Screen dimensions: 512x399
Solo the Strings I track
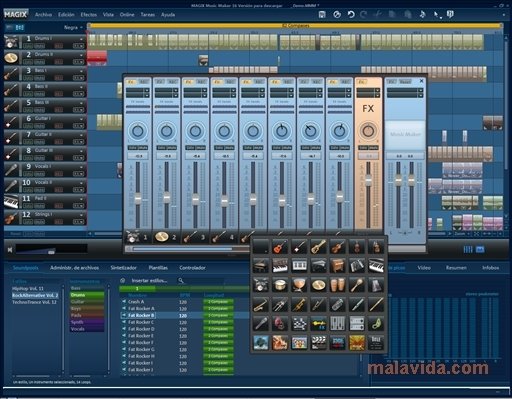[28, 222]
